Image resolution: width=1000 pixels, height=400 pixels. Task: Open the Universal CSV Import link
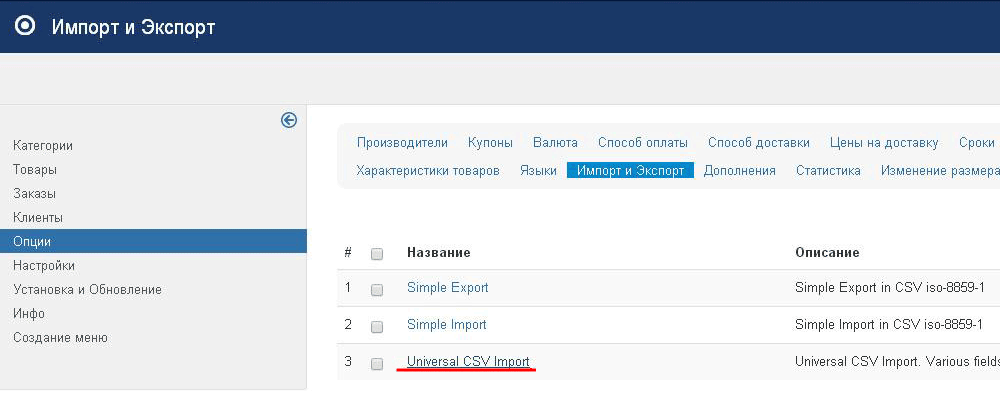[468, 361]
